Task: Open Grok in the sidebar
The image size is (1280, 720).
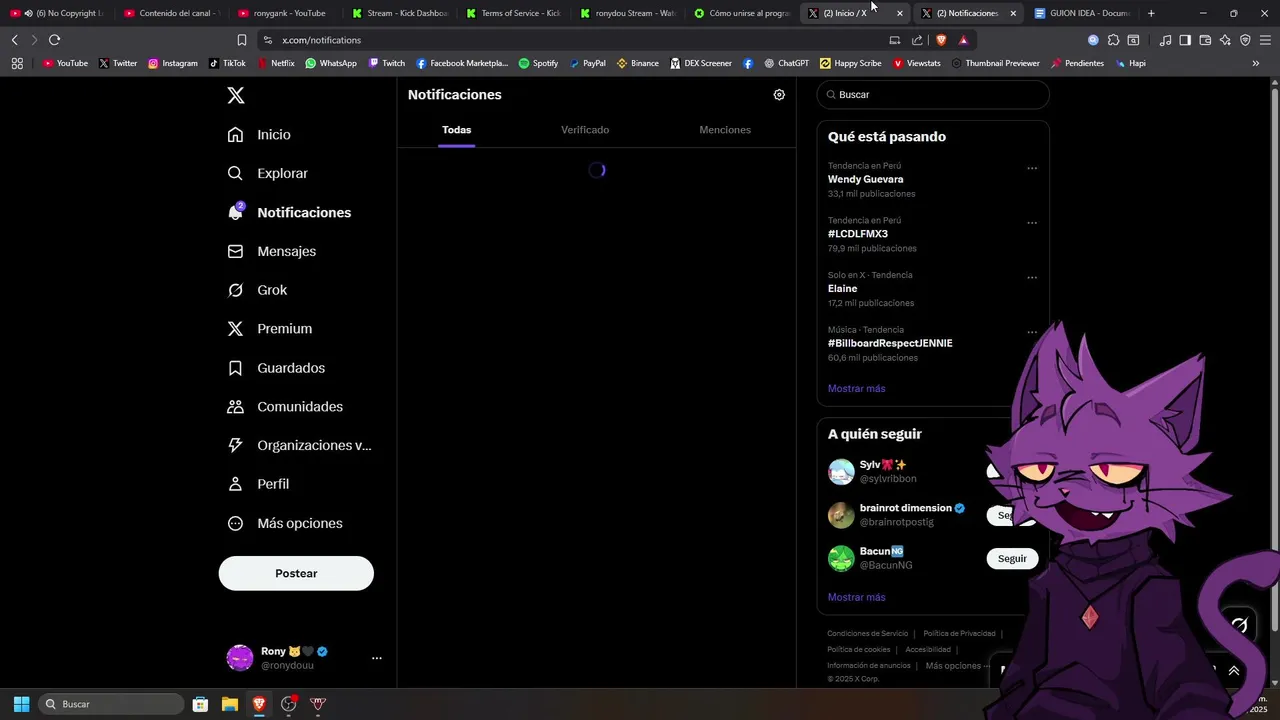Action: (258, 290)
